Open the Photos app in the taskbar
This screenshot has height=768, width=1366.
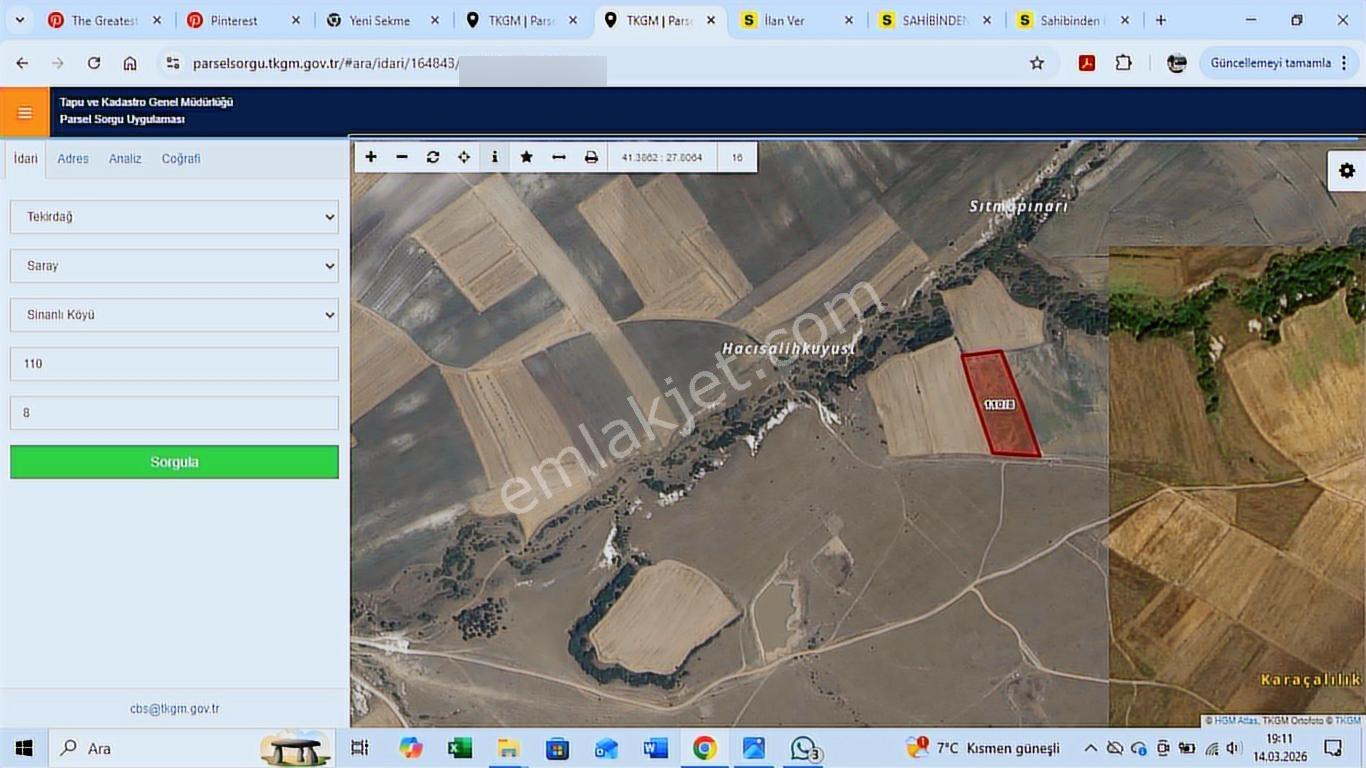pos(754,748)
